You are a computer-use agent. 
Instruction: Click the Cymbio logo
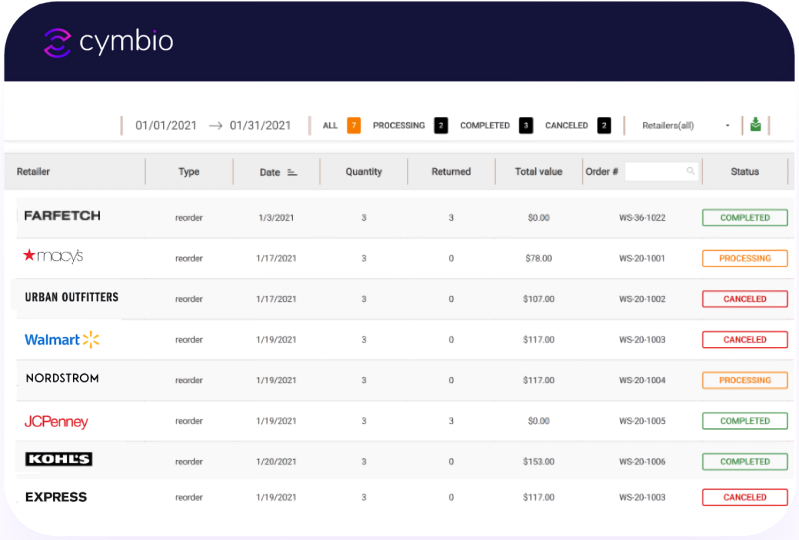109,41
